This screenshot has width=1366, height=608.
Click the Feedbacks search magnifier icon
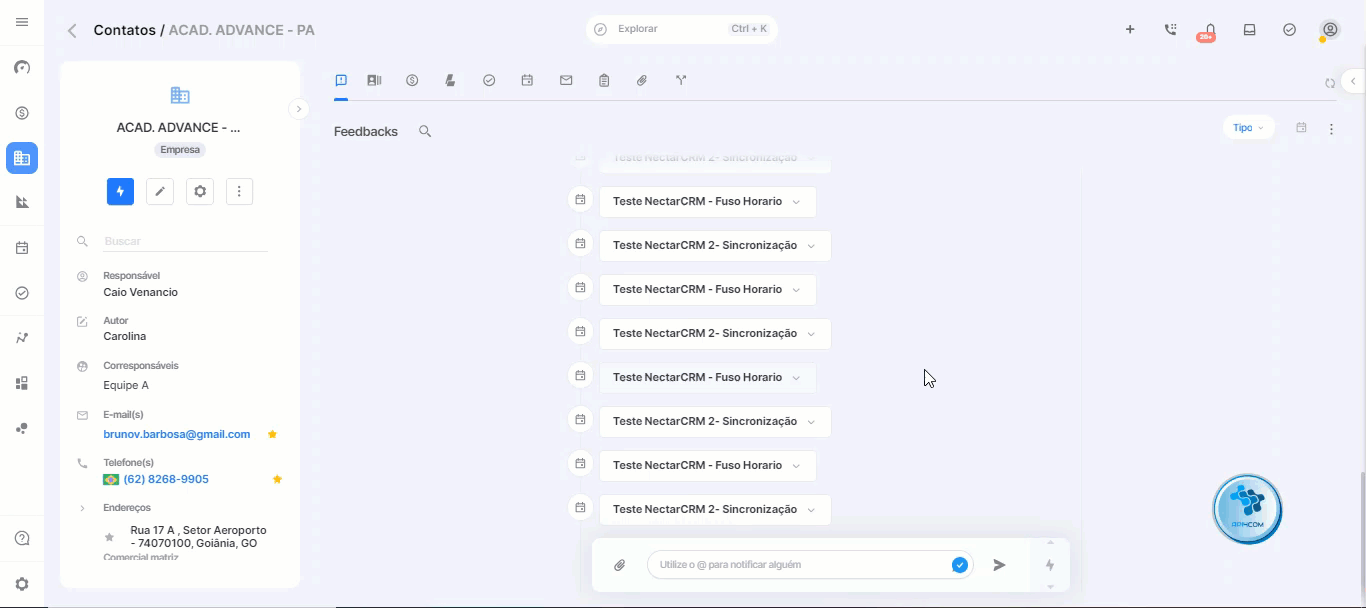(x=425, y=131)
